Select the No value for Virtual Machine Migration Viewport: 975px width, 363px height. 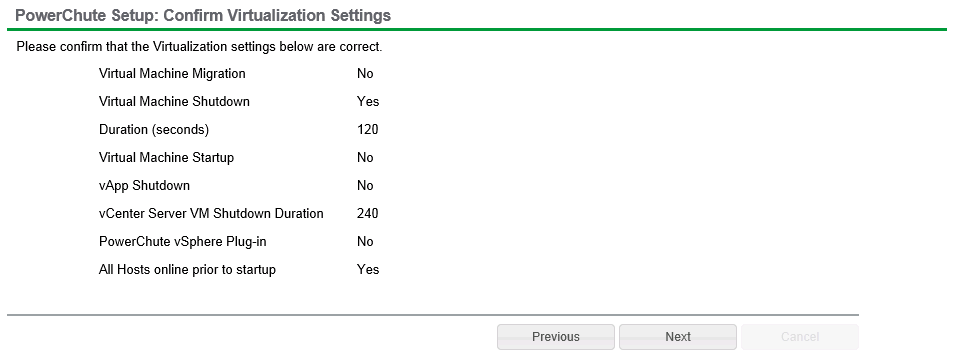tap(365, 73)
